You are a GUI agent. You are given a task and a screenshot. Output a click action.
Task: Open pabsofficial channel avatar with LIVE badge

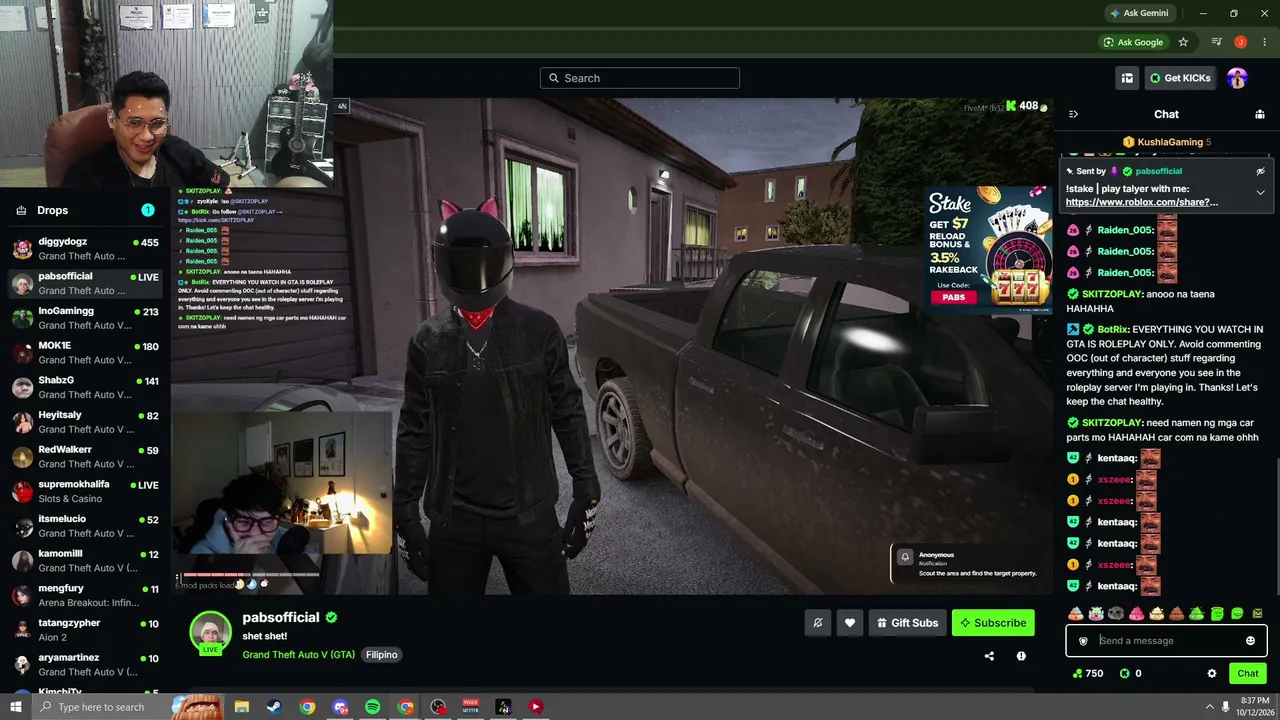tap(210, 634)
